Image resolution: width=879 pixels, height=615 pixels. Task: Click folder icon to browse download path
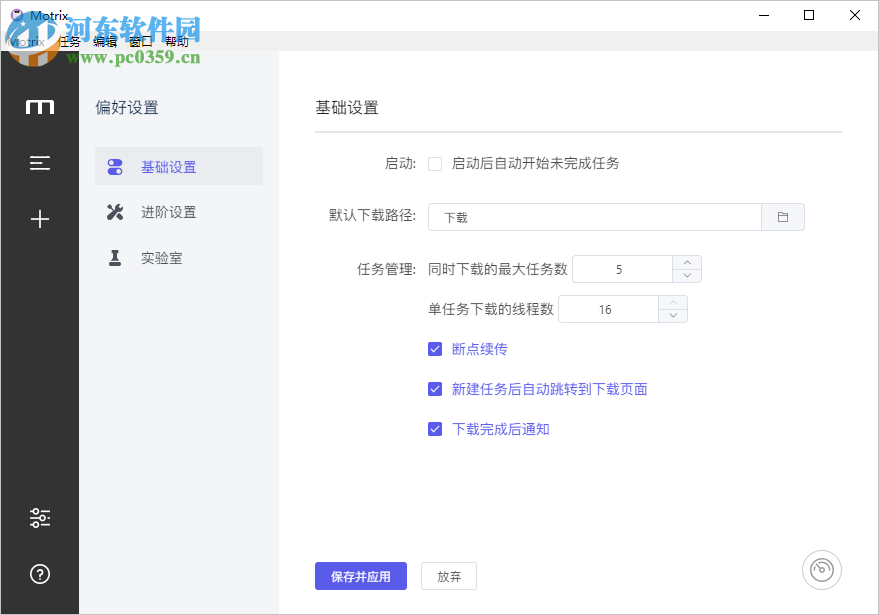(783, 217)
